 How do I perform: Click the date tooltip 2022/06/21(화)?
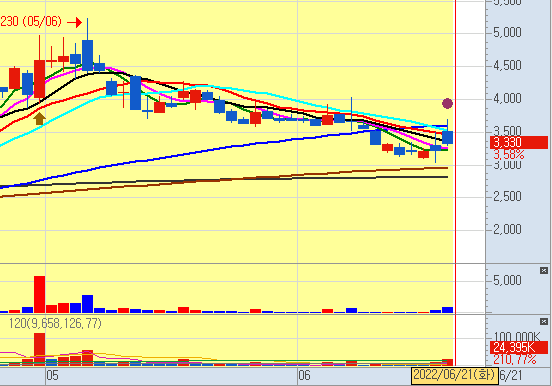pyautogui.click(x=454, y=375)
